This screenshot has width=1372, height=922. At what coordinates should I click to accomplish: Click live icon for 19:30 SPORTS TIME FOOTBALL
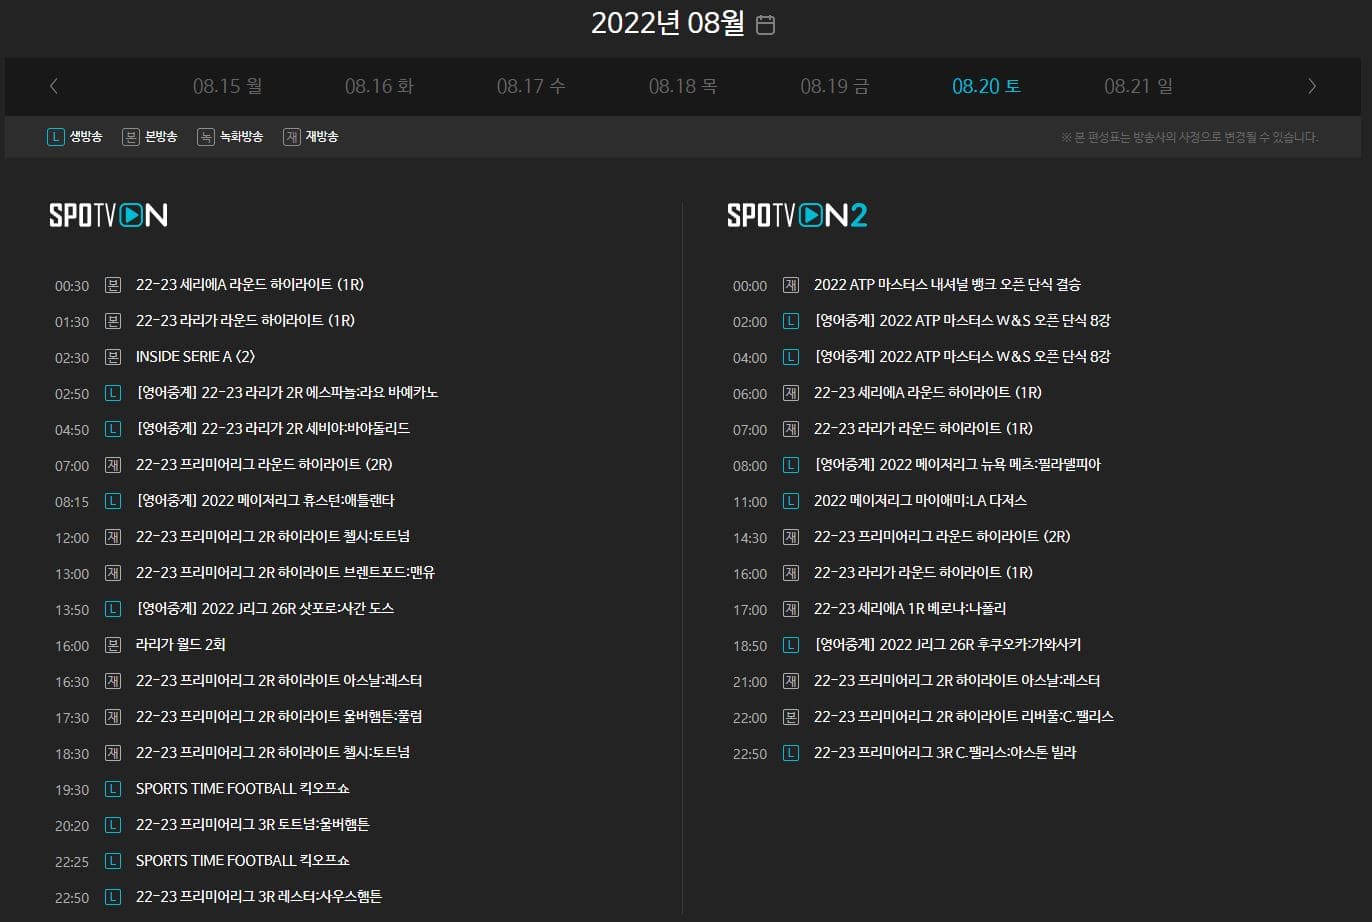click(113, 789)
